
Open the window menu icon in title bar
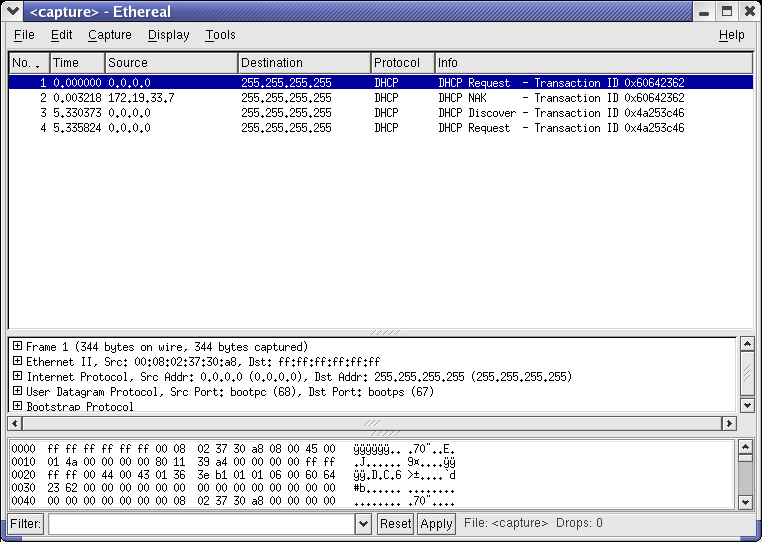click(12, 11)
